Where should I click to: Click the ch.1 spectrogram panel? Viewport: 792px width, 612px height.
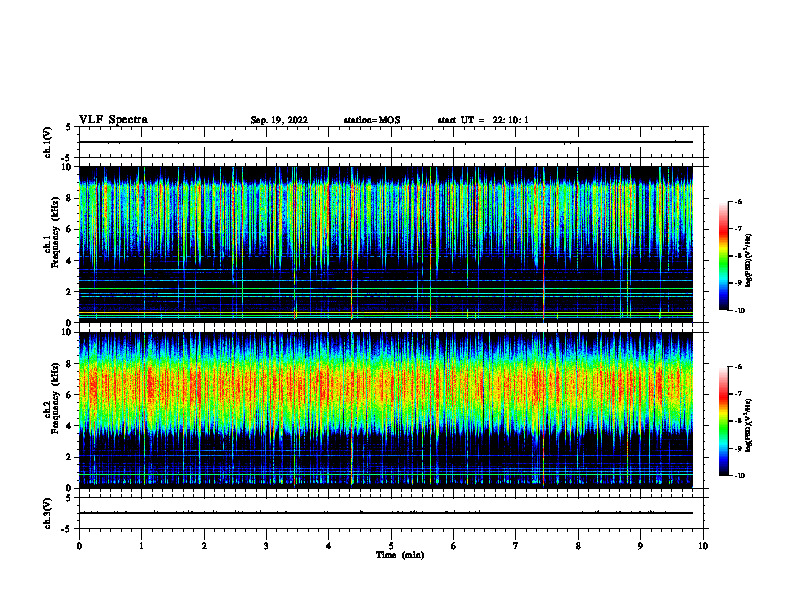tap(386, 244)
